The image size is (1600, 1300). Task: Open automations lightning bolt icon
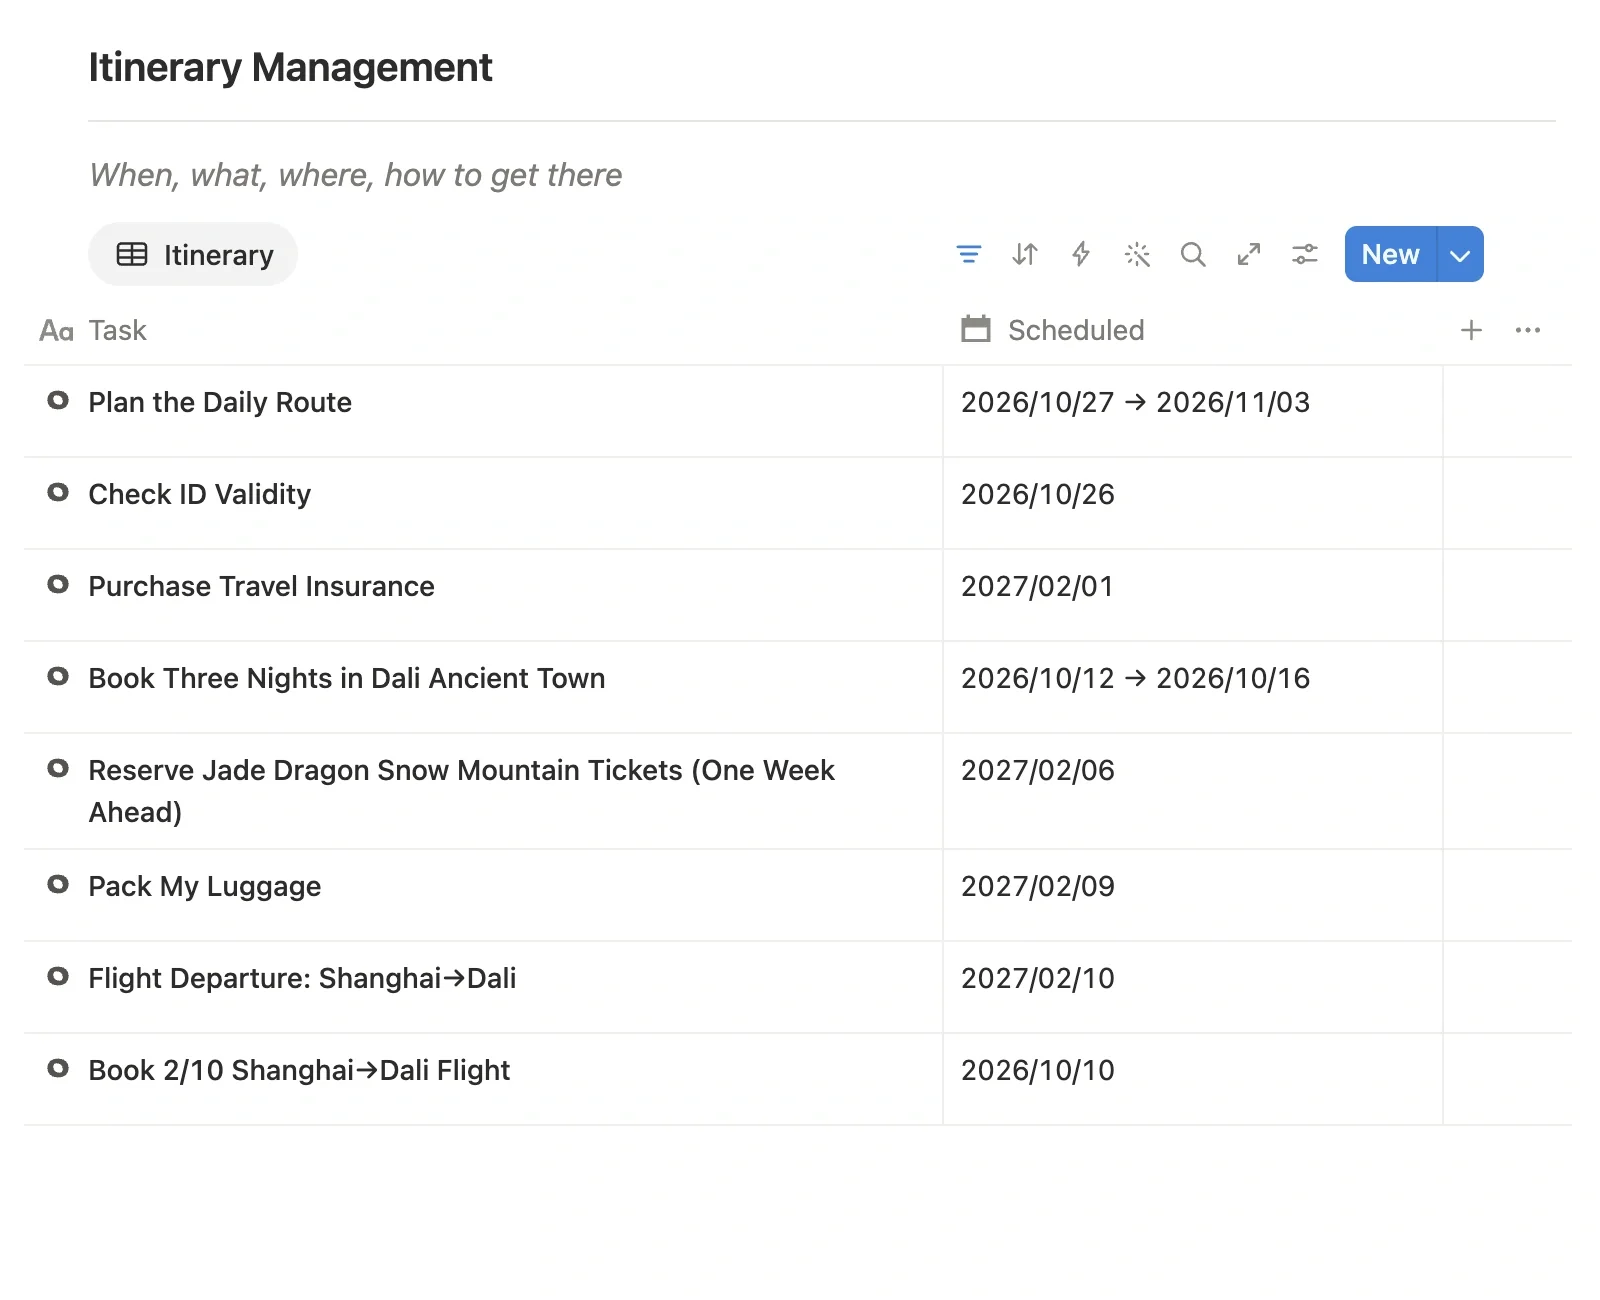(x=1081, y=254)
